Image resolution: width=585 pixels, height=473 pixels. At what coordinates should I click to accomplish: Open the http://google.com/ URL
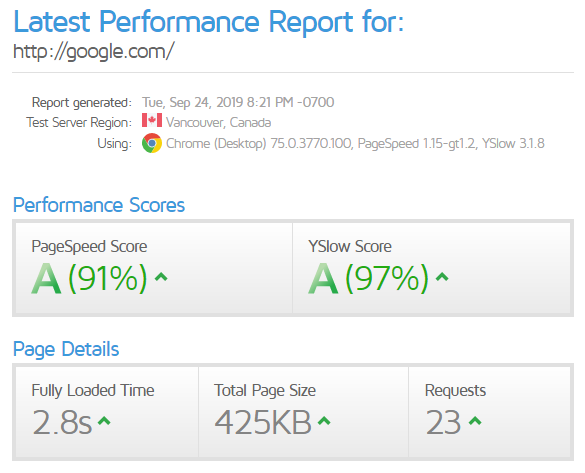[x=94, y=51]
